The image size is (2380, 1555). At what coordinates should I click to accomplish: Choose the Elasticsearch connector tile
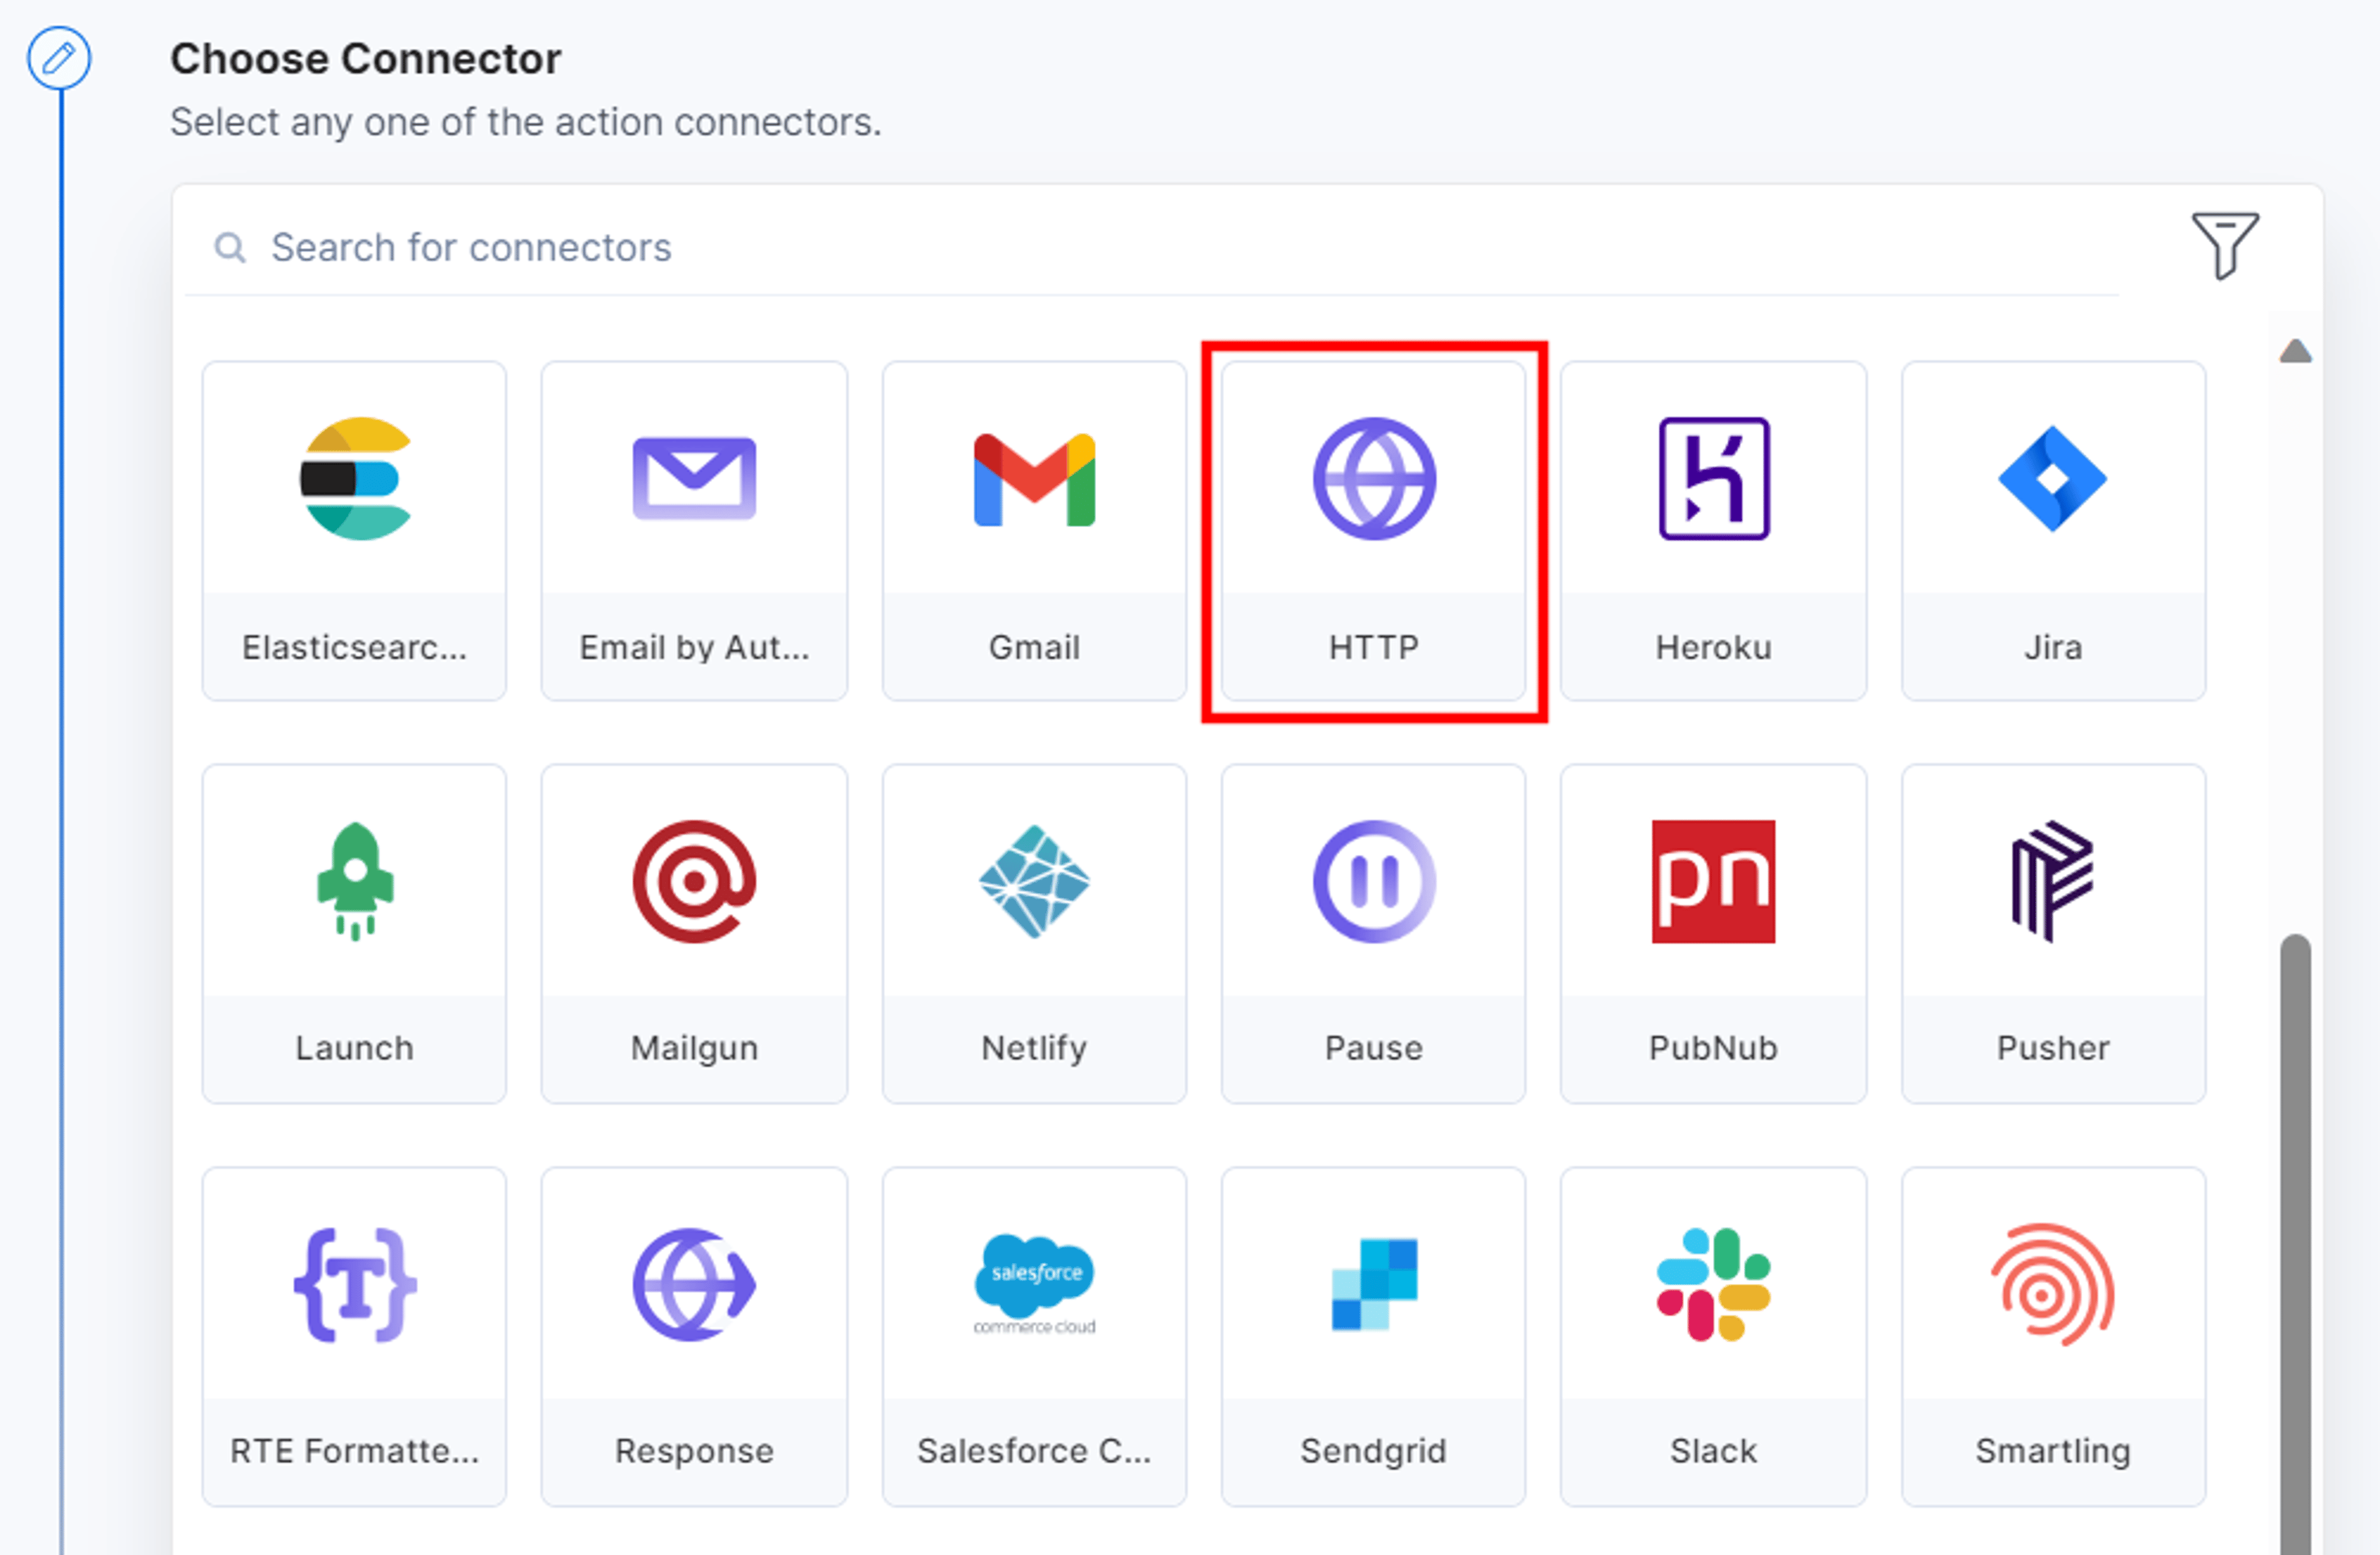354,531
